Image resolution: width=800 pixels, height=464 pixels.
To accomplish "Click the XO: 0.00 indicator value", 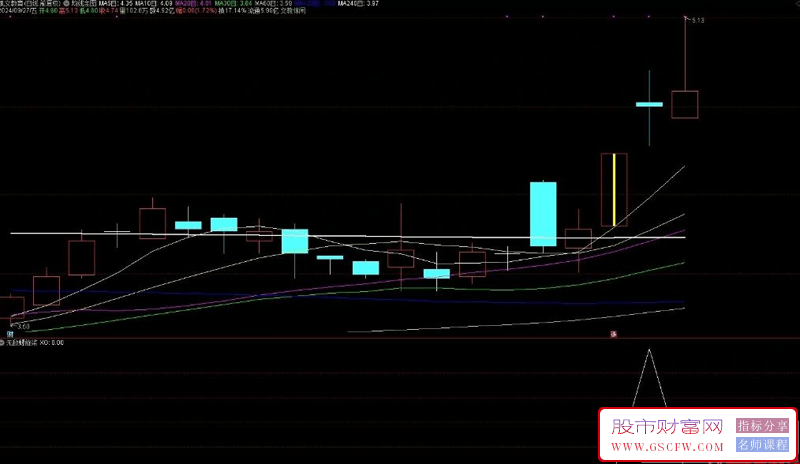I will point(52,343).
